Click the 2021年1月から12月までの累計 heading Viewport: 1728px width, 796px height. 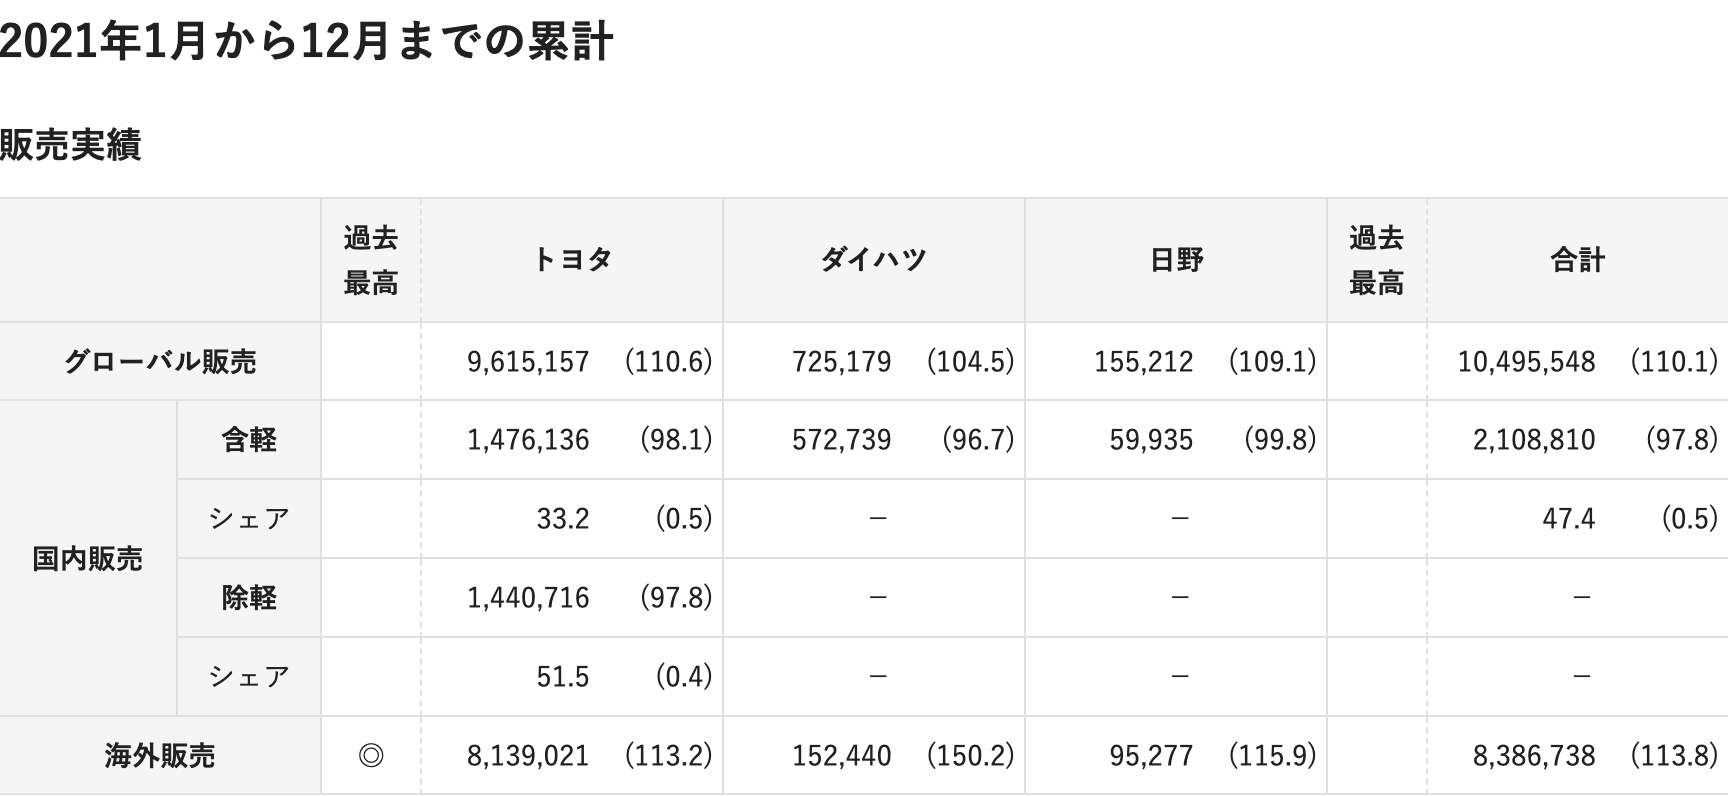306,42
